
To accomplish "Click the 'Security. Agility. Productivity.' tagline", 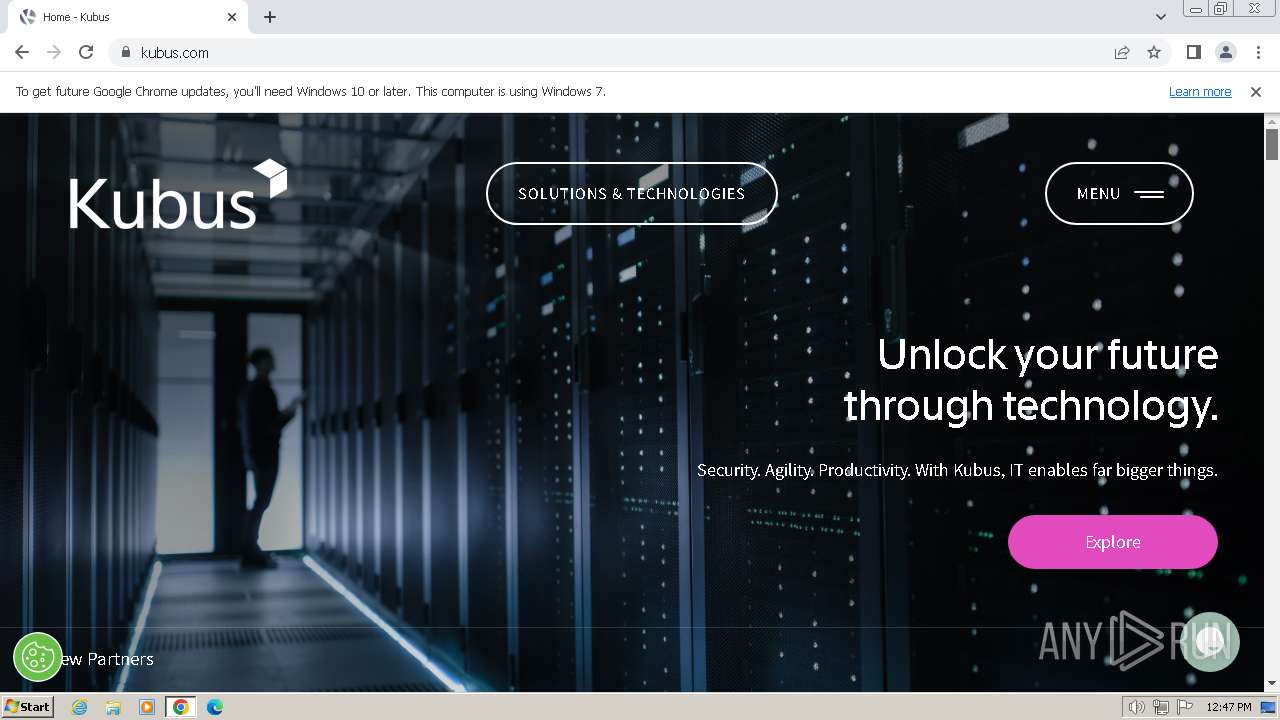I will [957, 470].
